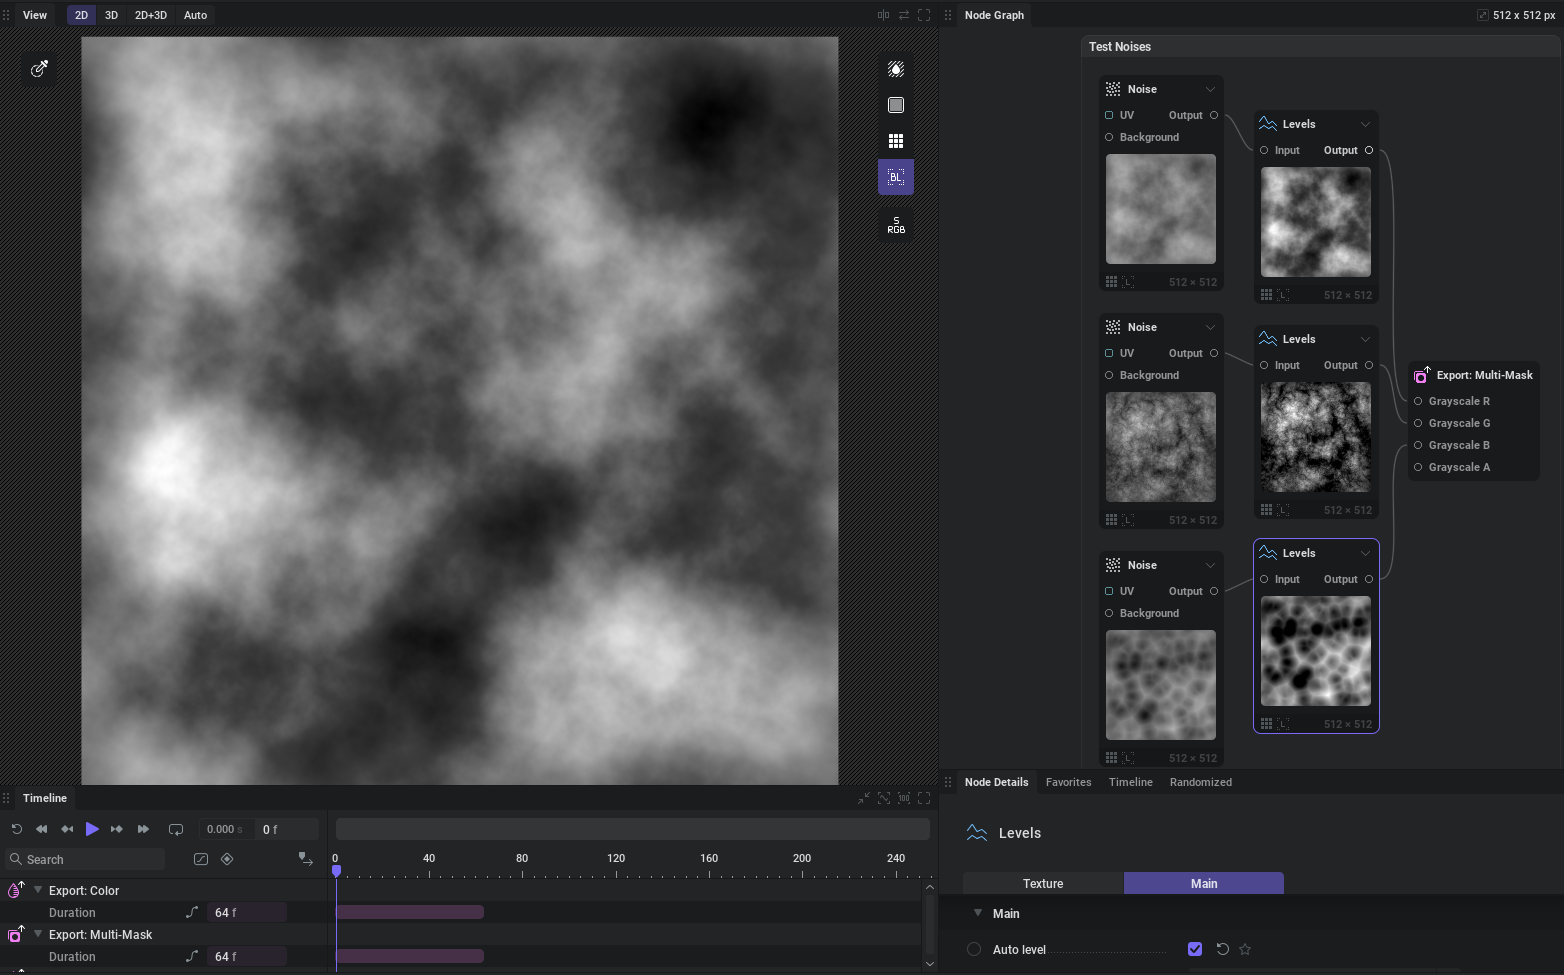This screenshot has width=1564, height=975.
Task: Open the dropdown on the top Levels node
Action: (x=1365, y=124)
